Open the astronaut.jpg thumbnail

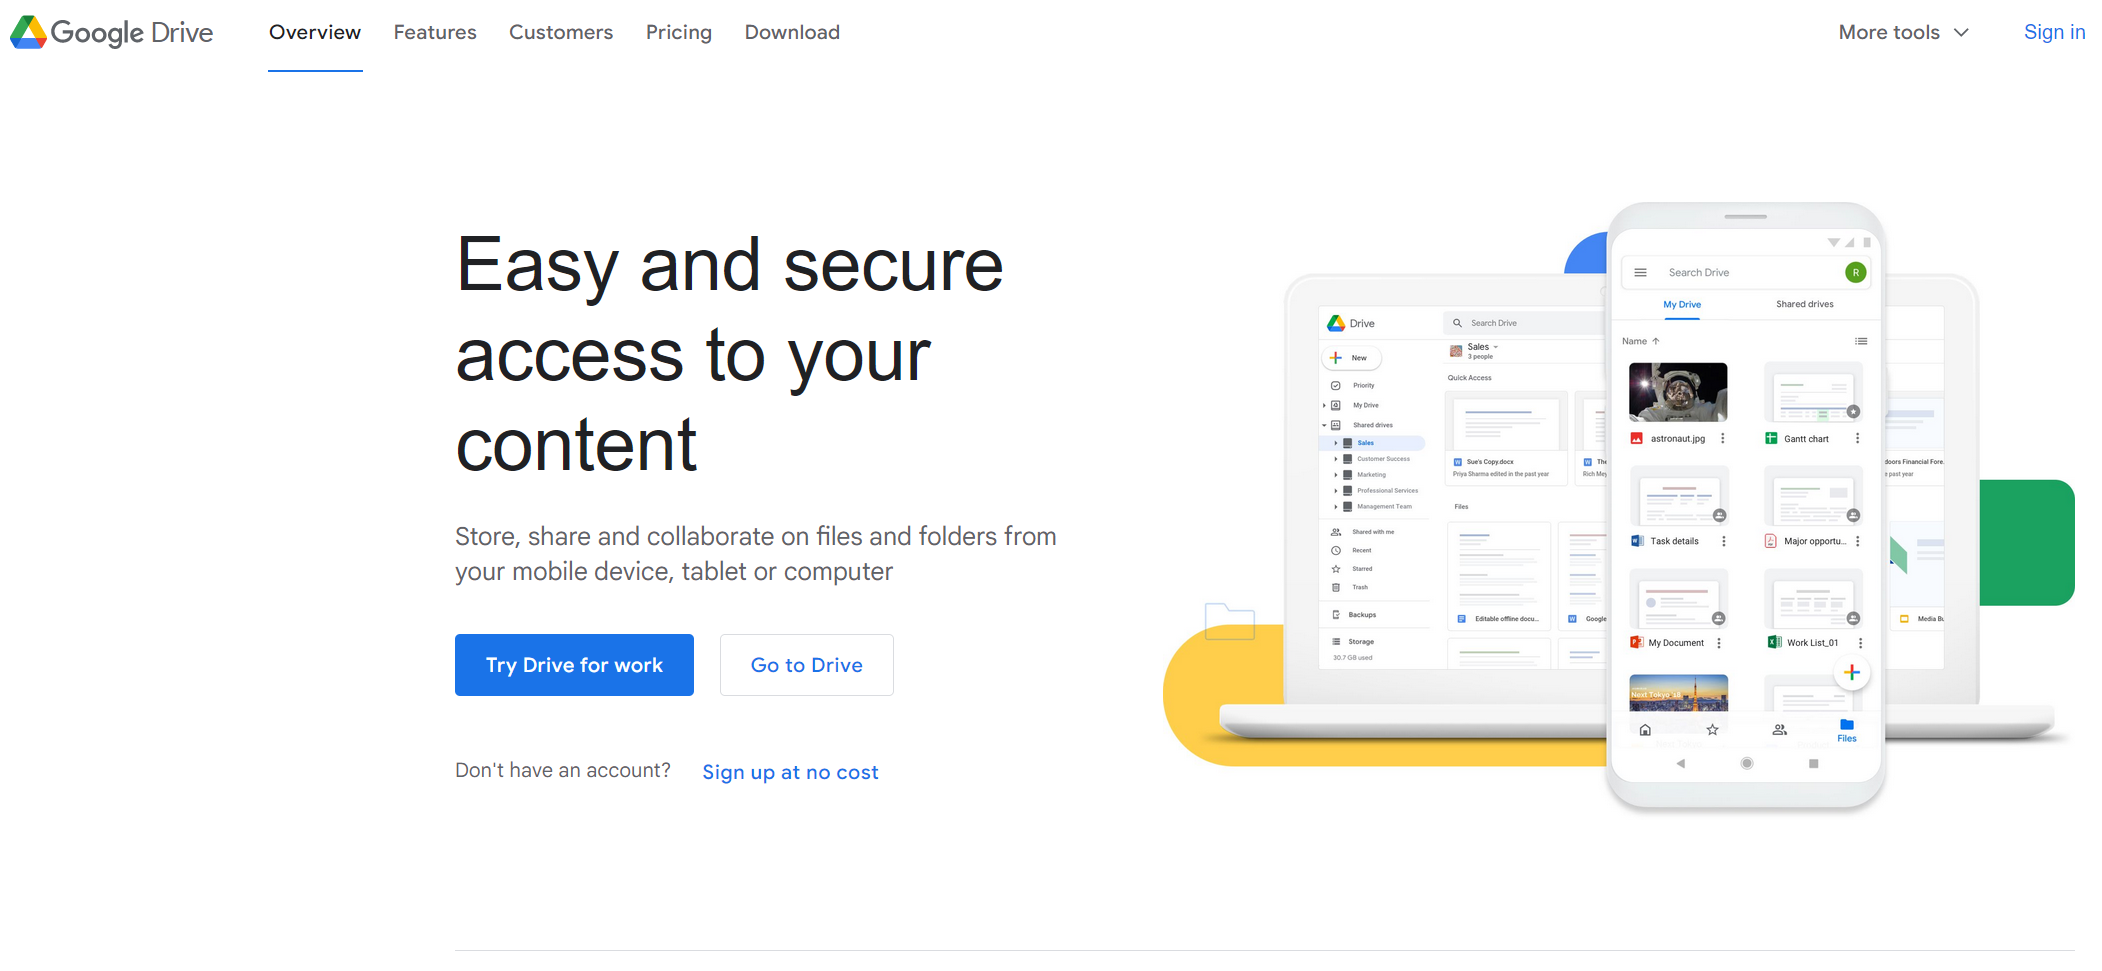[1677, 392]
